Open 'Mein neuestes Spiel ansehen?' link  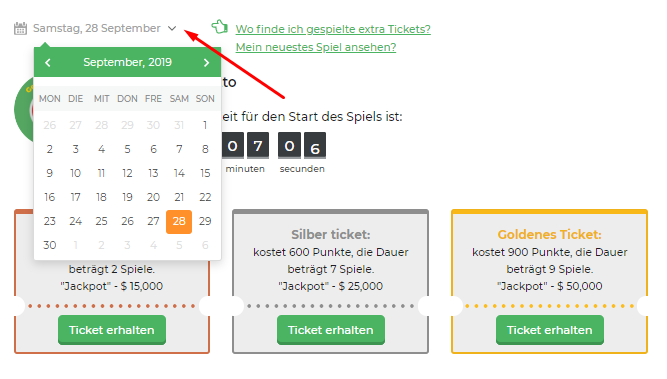click(316, 47)
